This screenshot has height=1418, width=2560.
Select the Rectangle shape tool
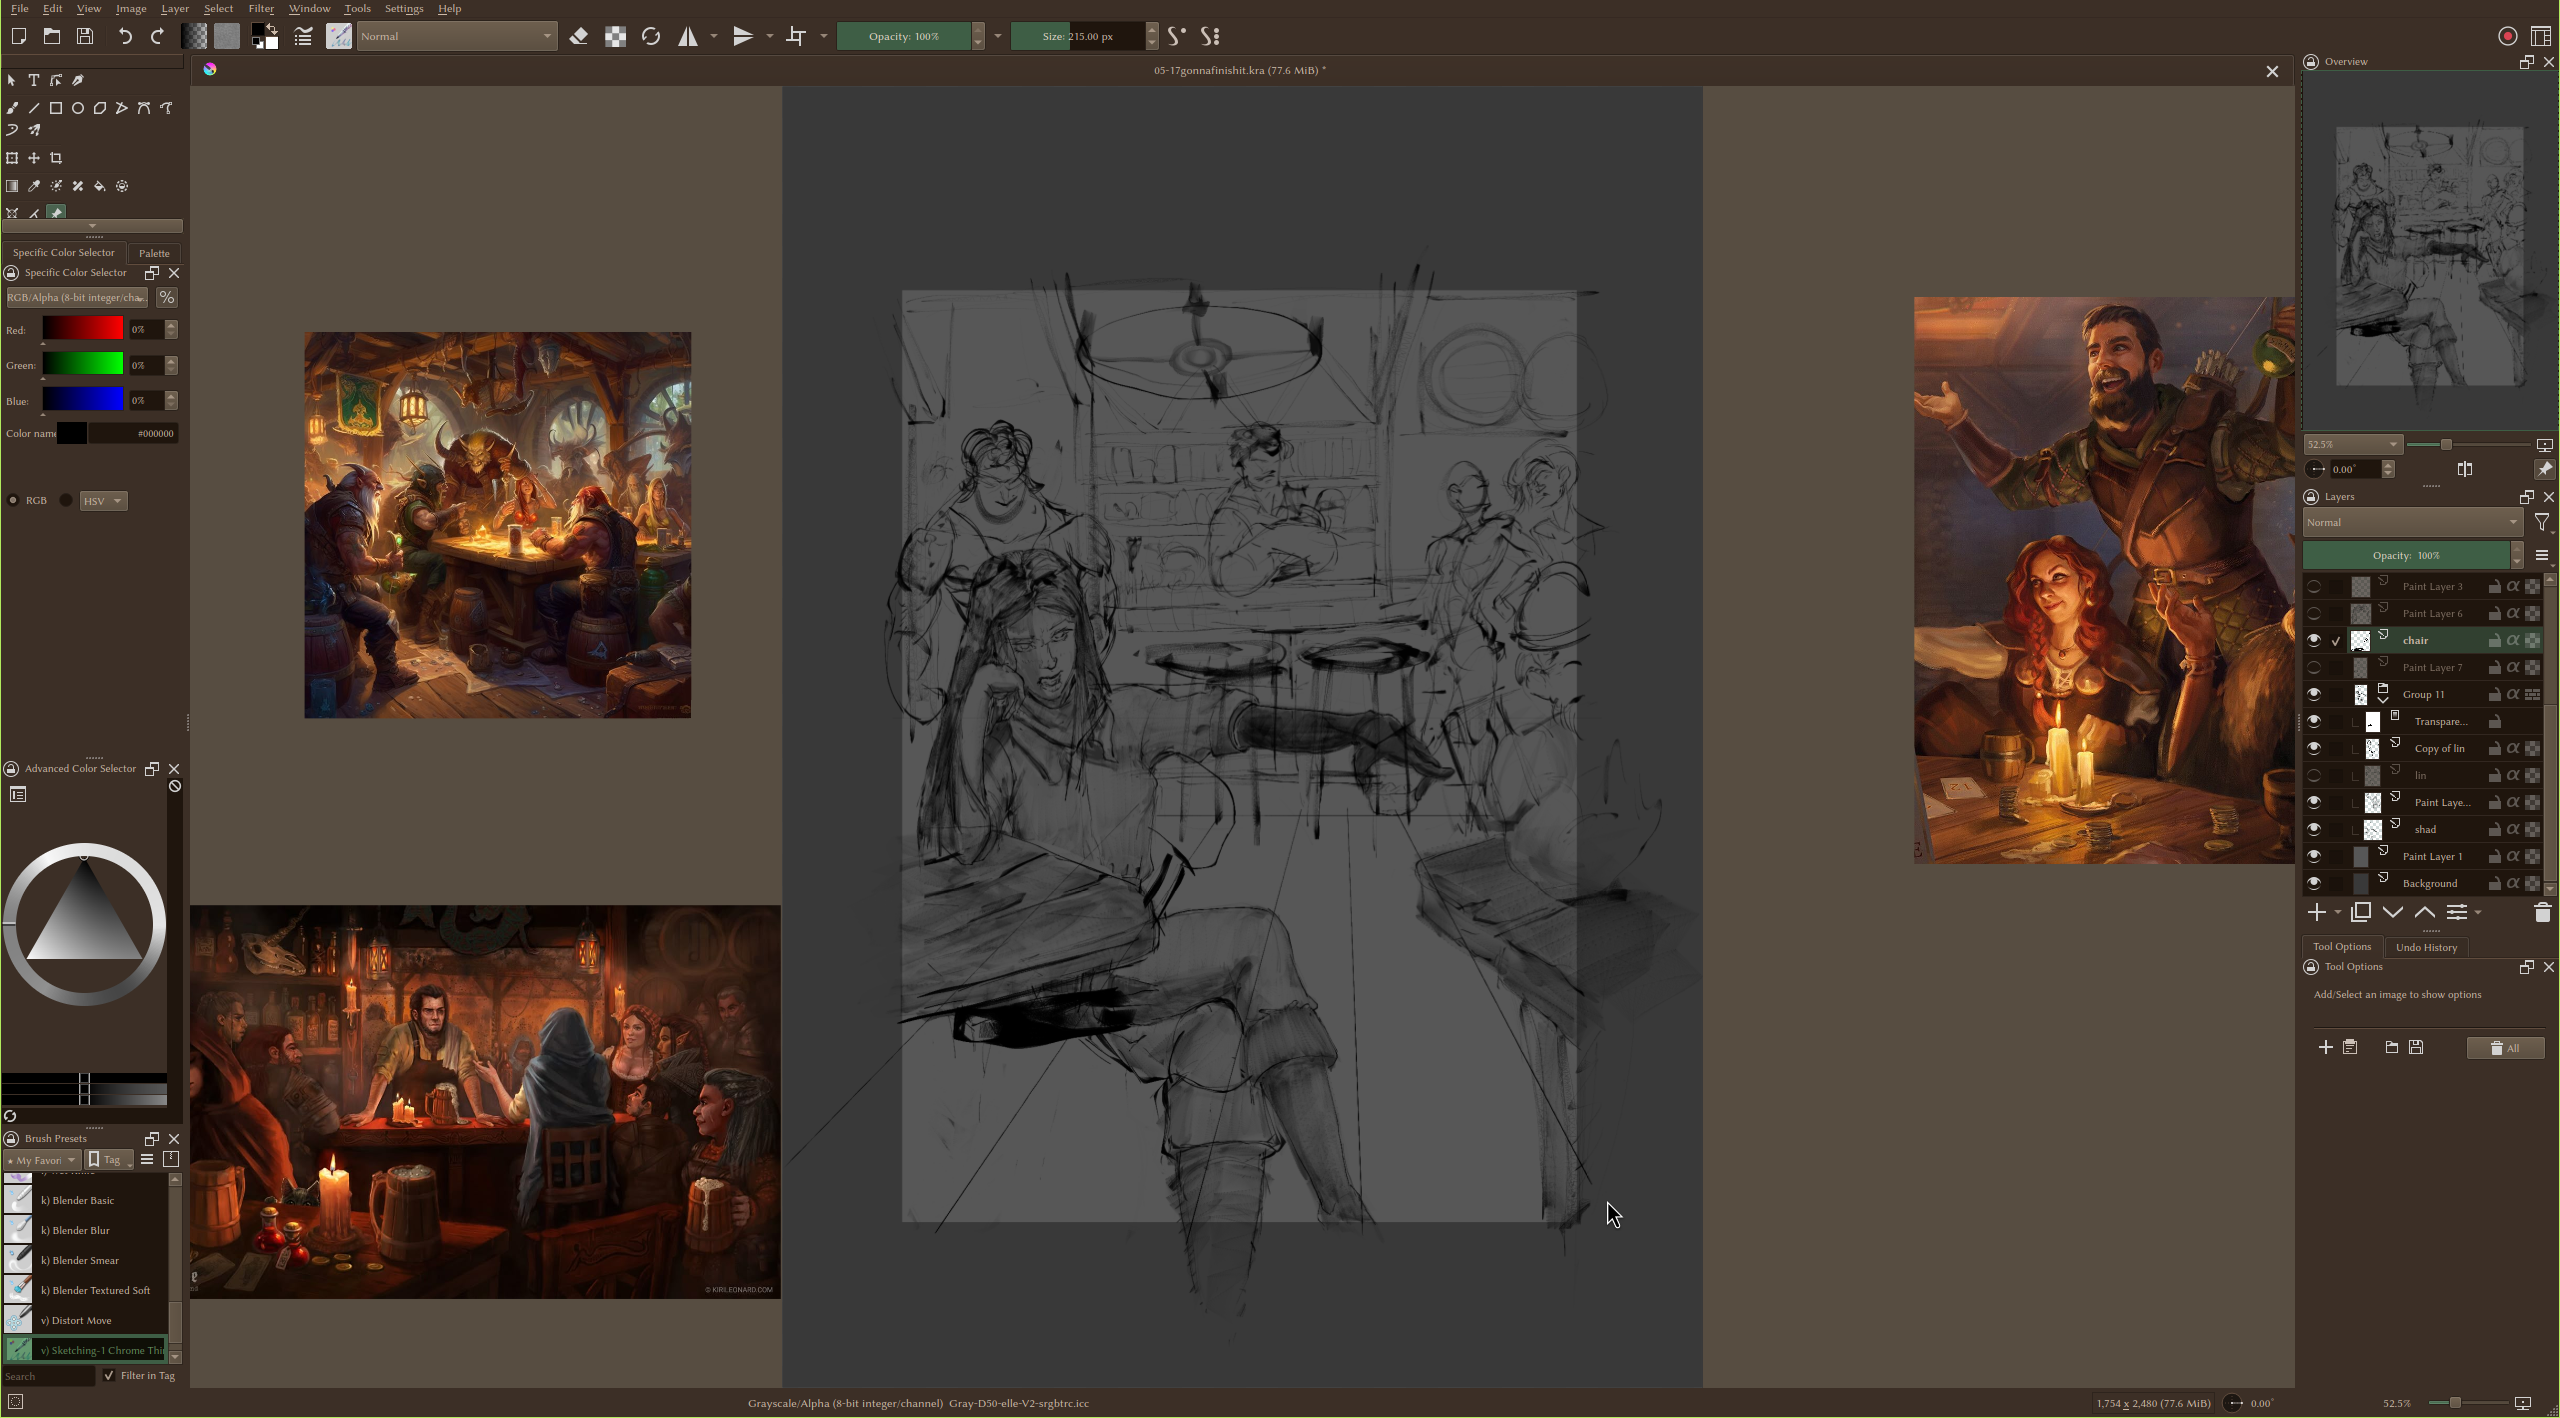point(56,108)
